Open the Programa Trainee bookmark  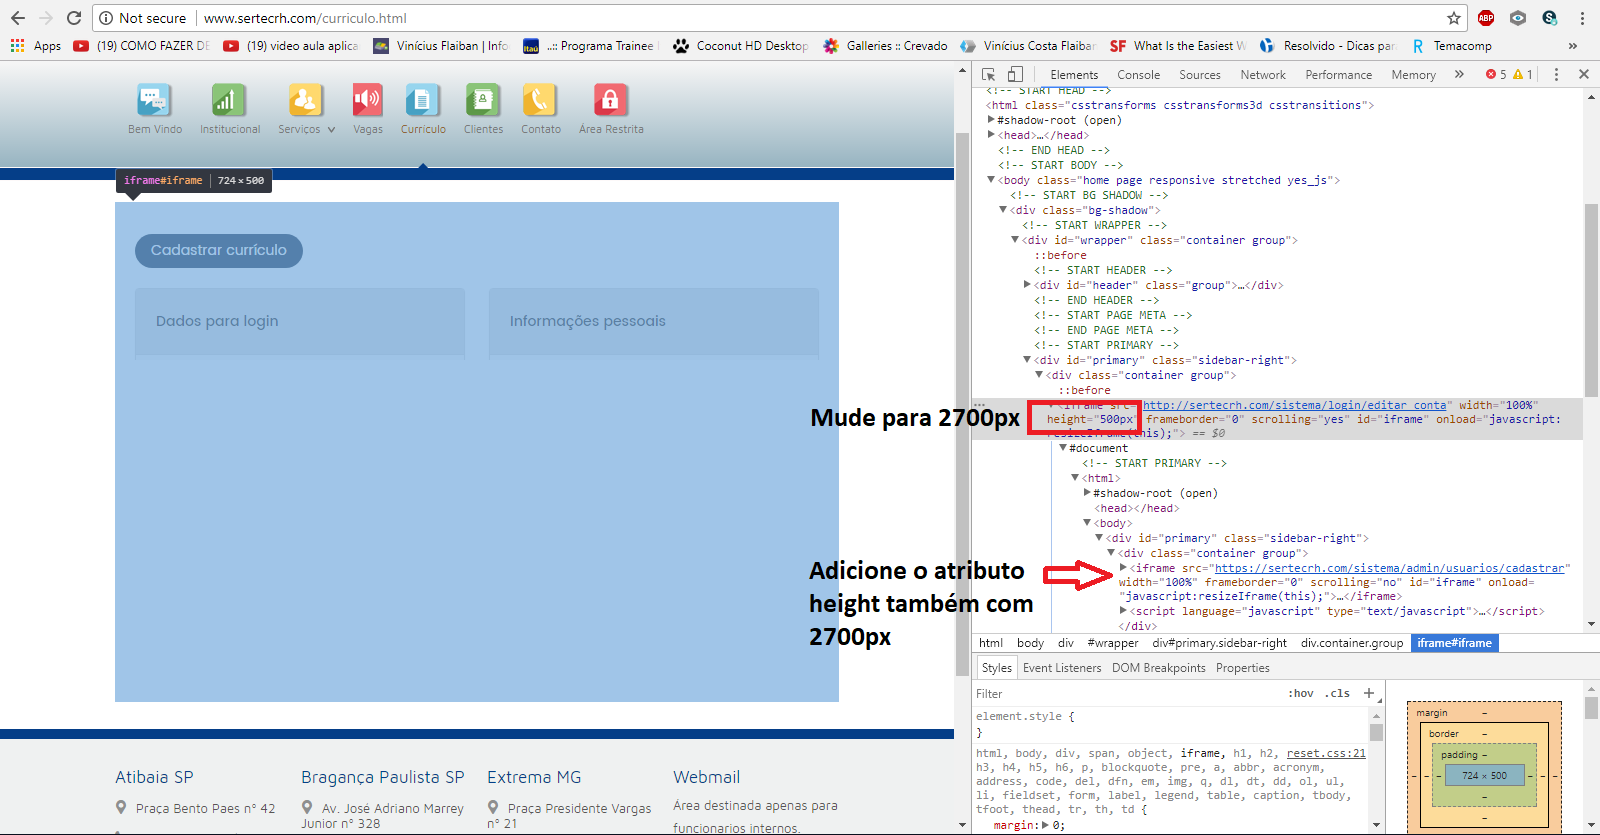point(590,46)
